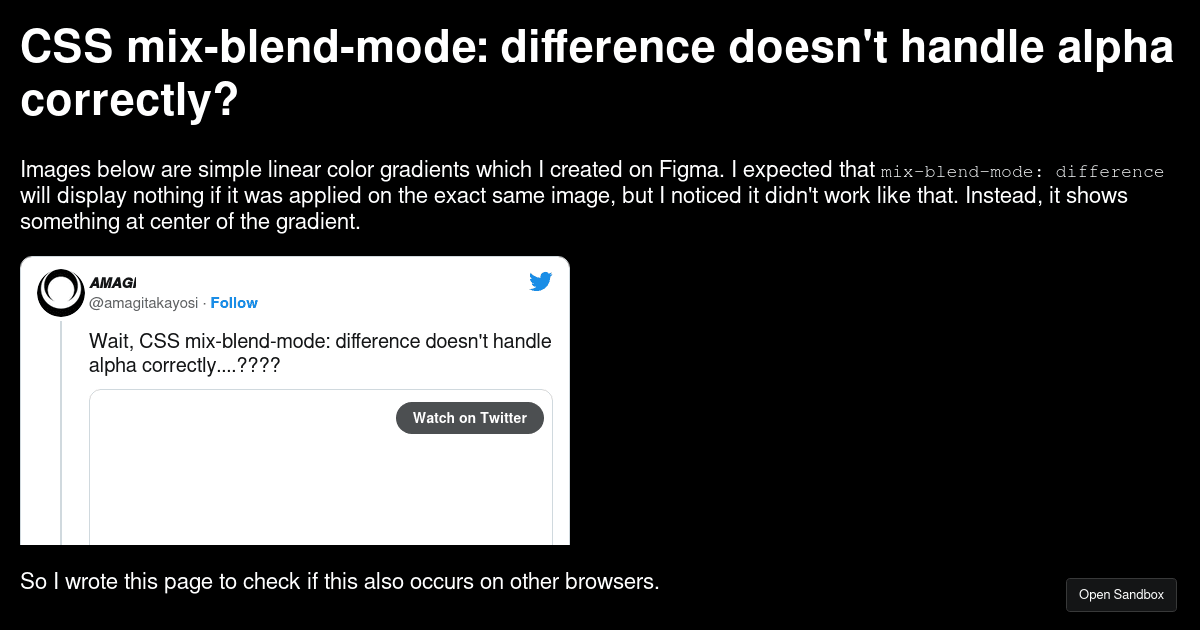The height and width of the screenshot is (630, 1200).
Task: Click the Follow link for @amagitakayosi
Action: click(x=234, y=303)
